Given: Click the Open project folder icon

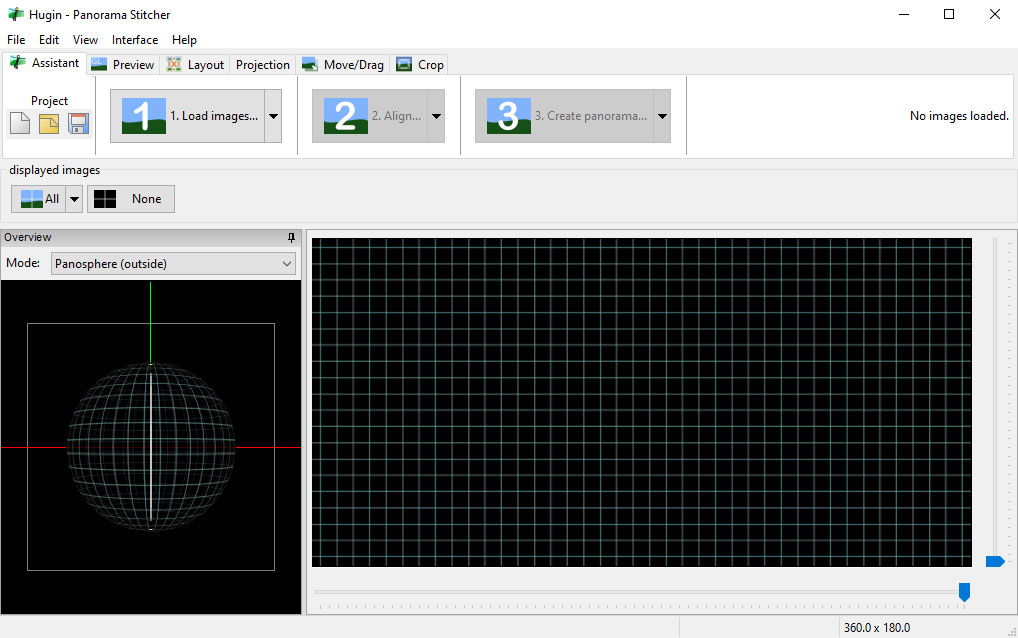Looking at the screenshot, I should (x=49, y=124).
